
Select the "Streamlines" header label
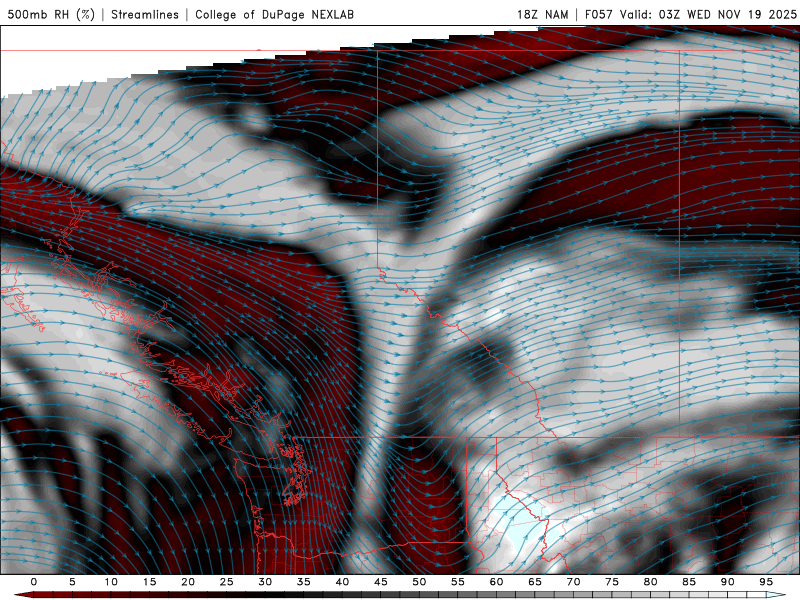(x=145, y=14)
